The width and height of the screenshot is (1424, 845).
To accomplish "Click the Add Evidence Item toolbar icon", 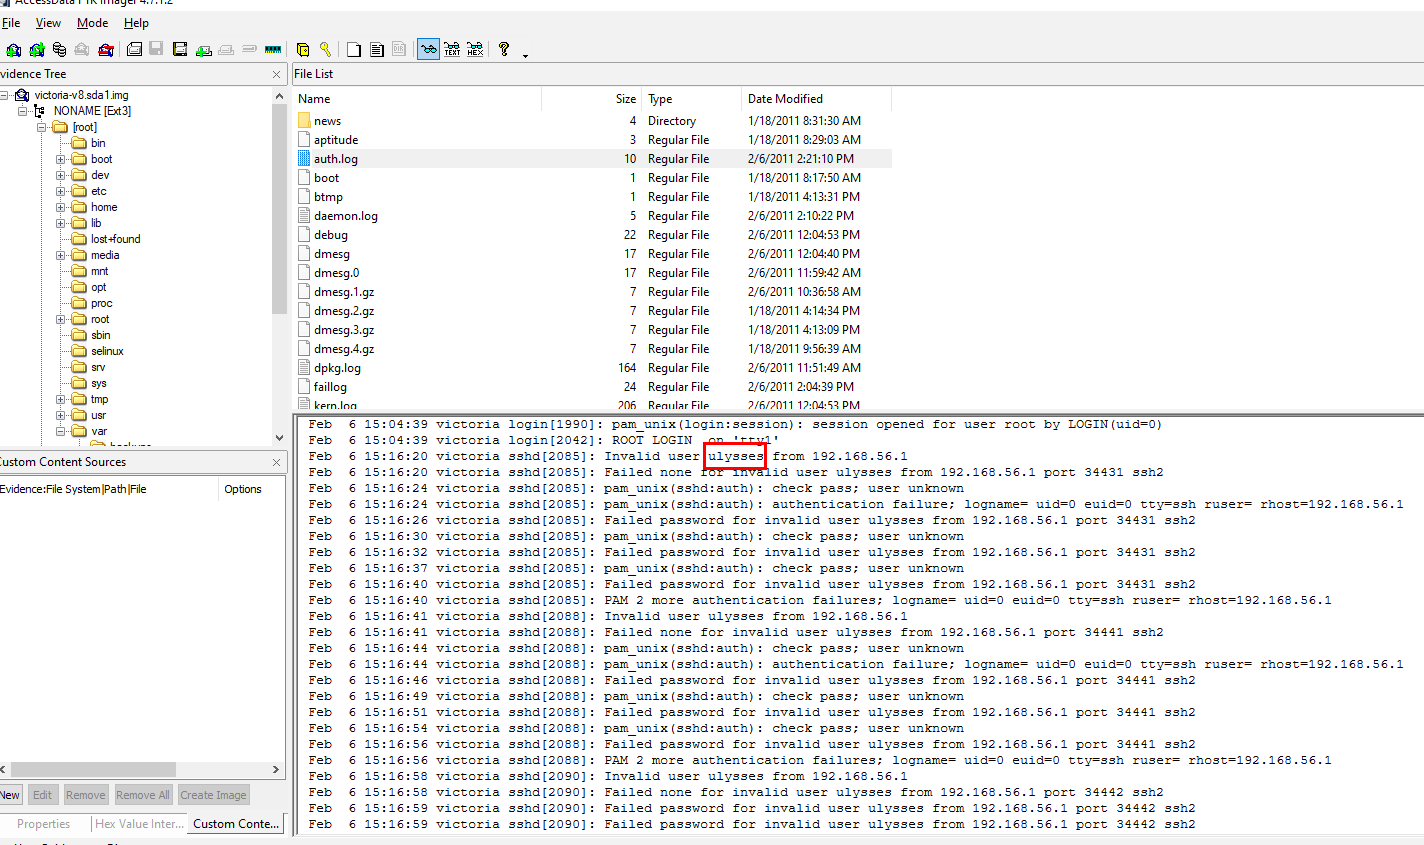I will point(13,49).
